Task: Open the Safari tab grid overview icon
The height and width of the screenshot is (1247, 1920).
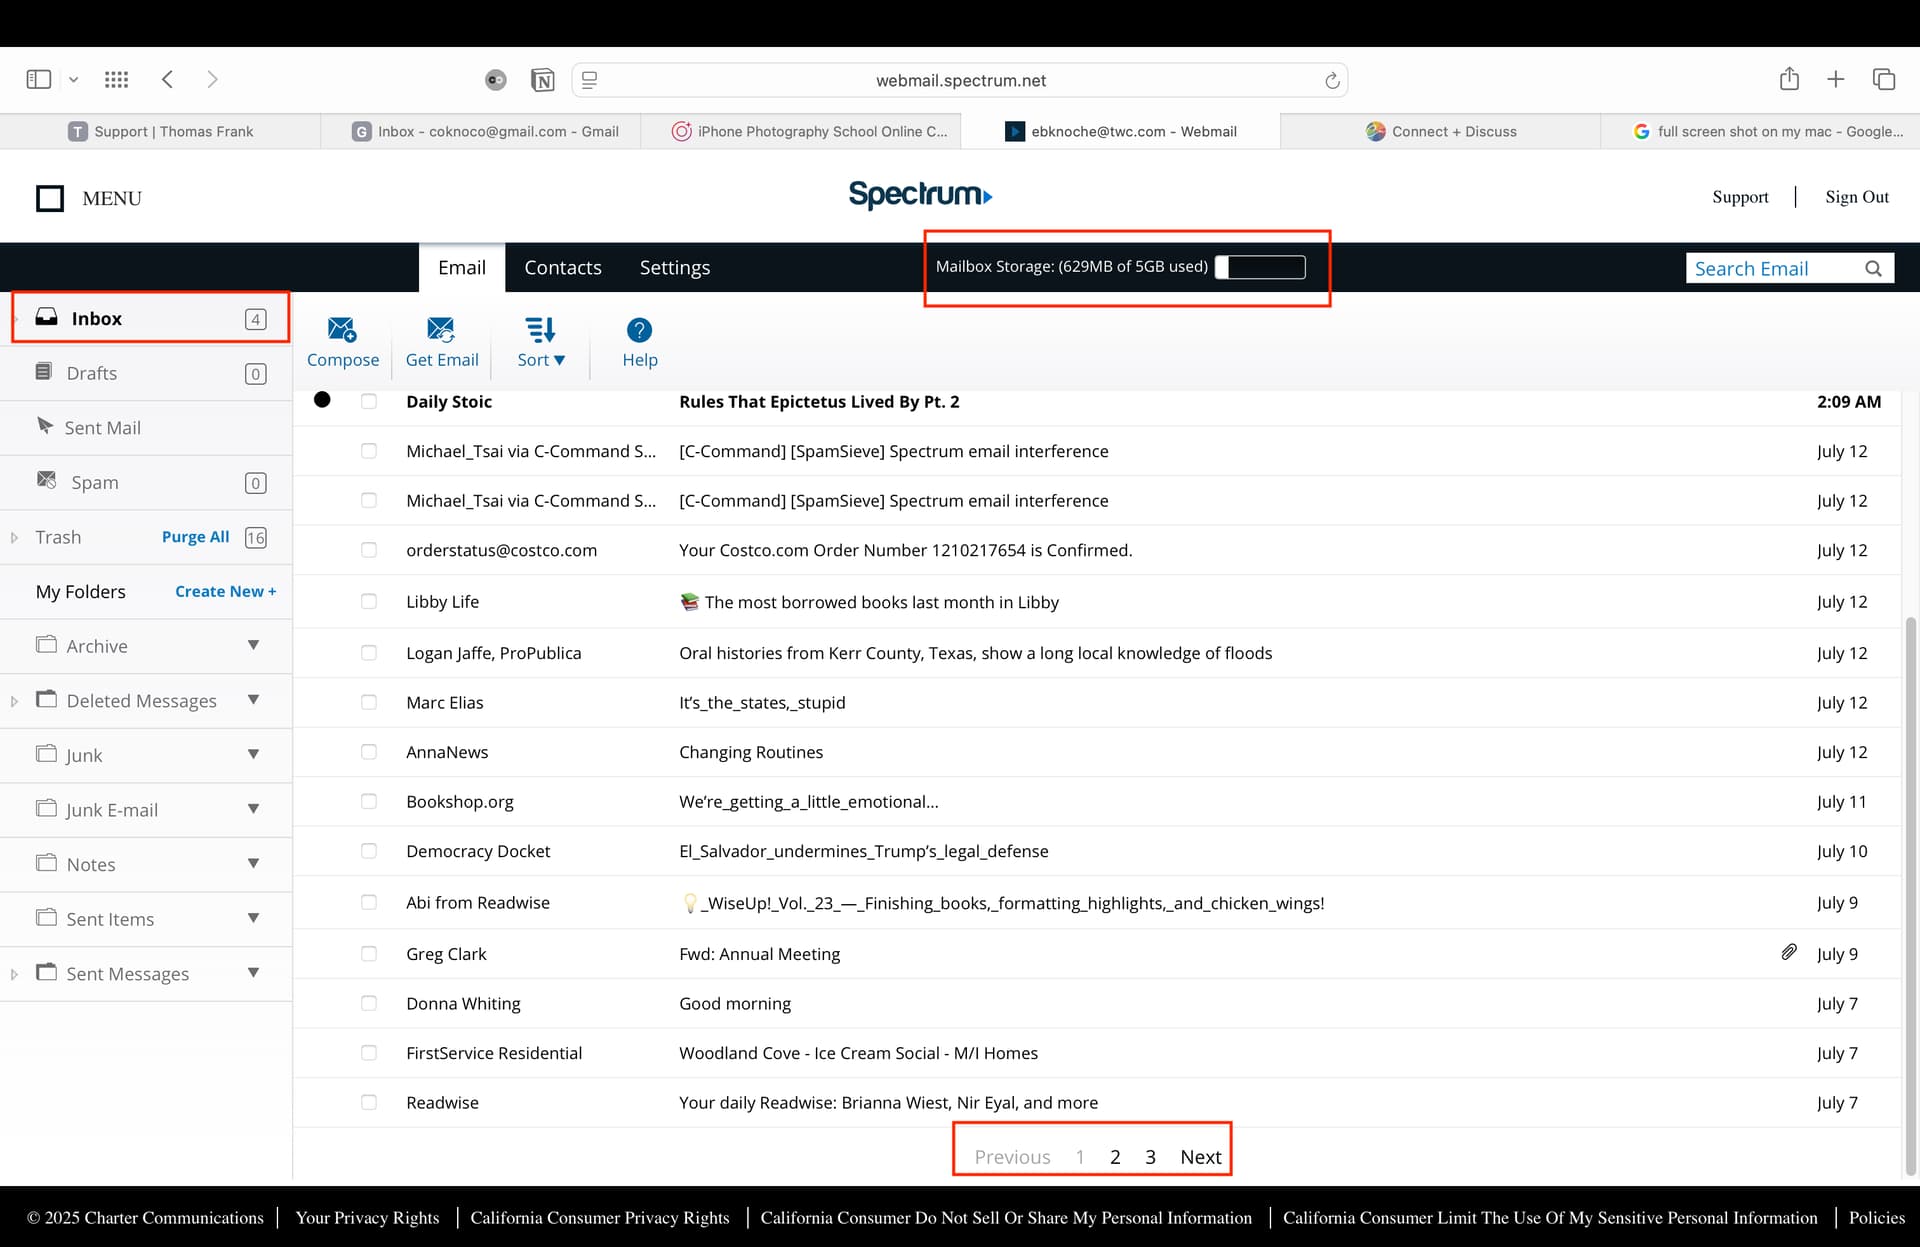Action: 117,79
